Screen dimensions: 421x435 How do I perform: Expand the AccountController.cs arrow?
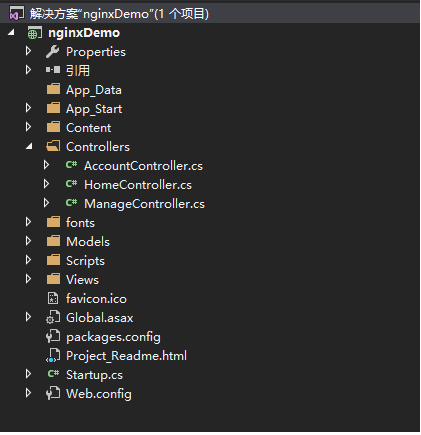[47, 165]
